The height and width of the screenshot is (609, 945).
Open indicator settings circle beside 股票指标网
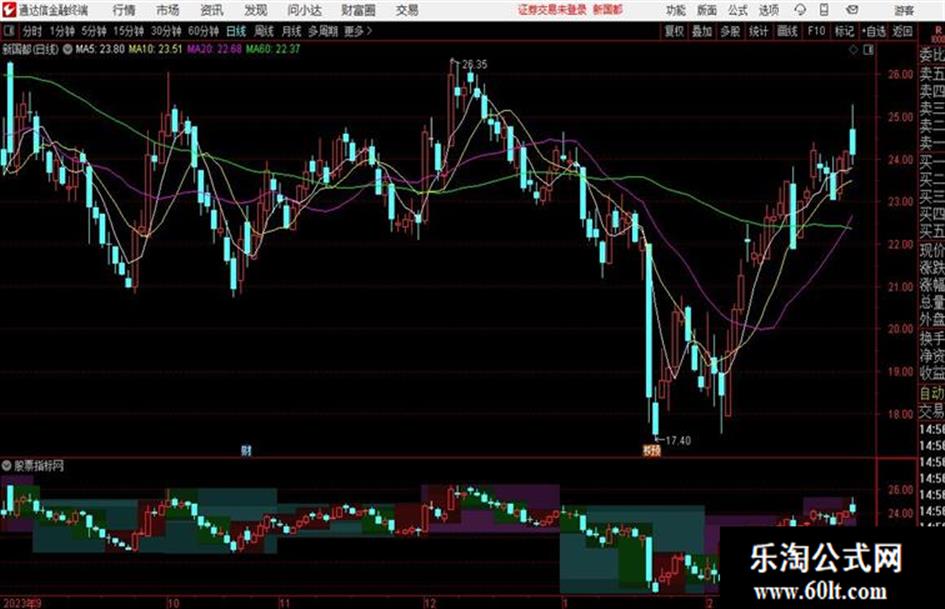coord(7,465)
